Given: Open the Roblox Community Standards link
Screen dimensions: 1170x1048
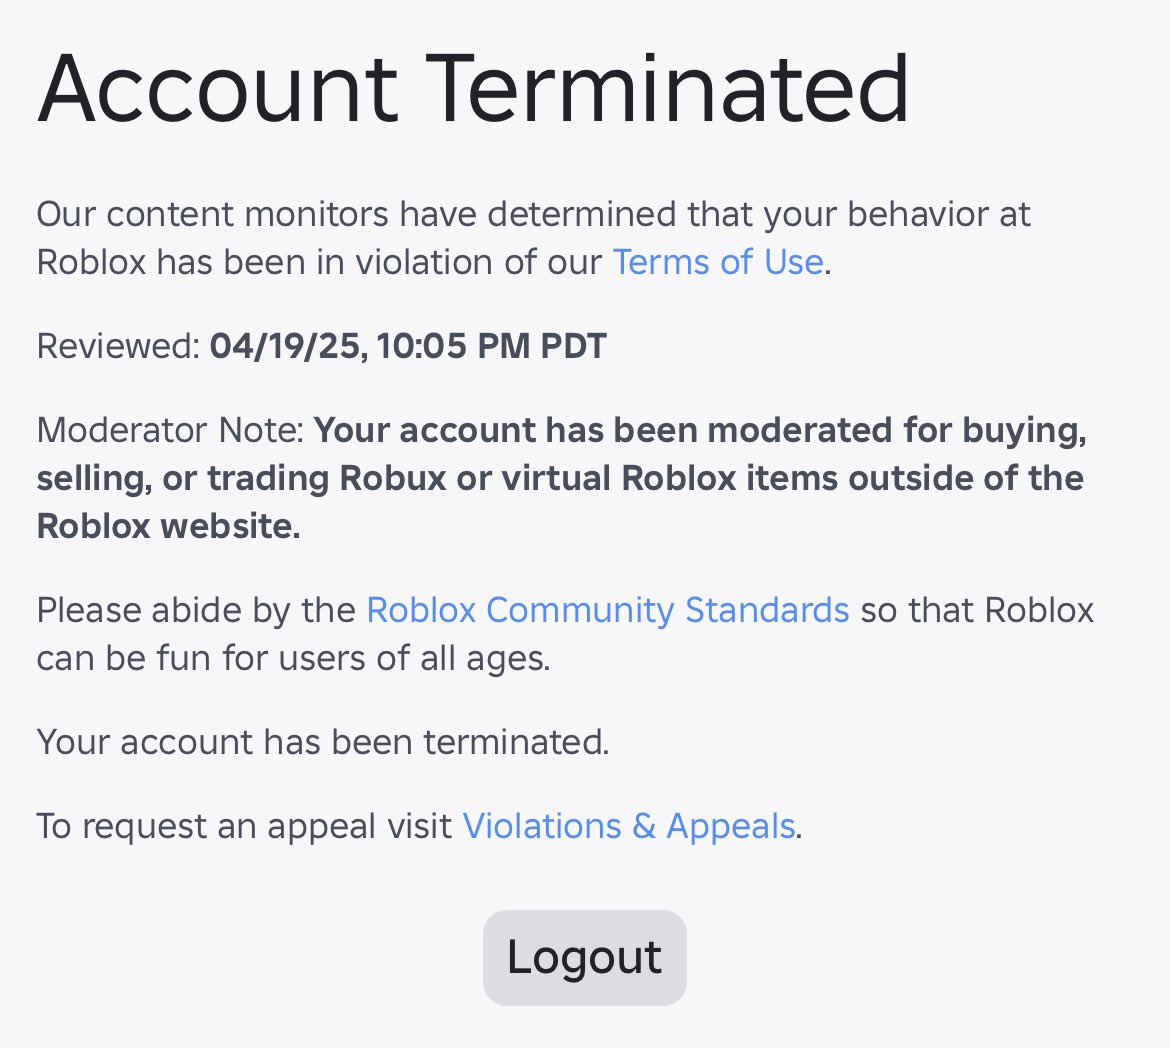Looking at the screenshot, I should [x=607, y=611].
